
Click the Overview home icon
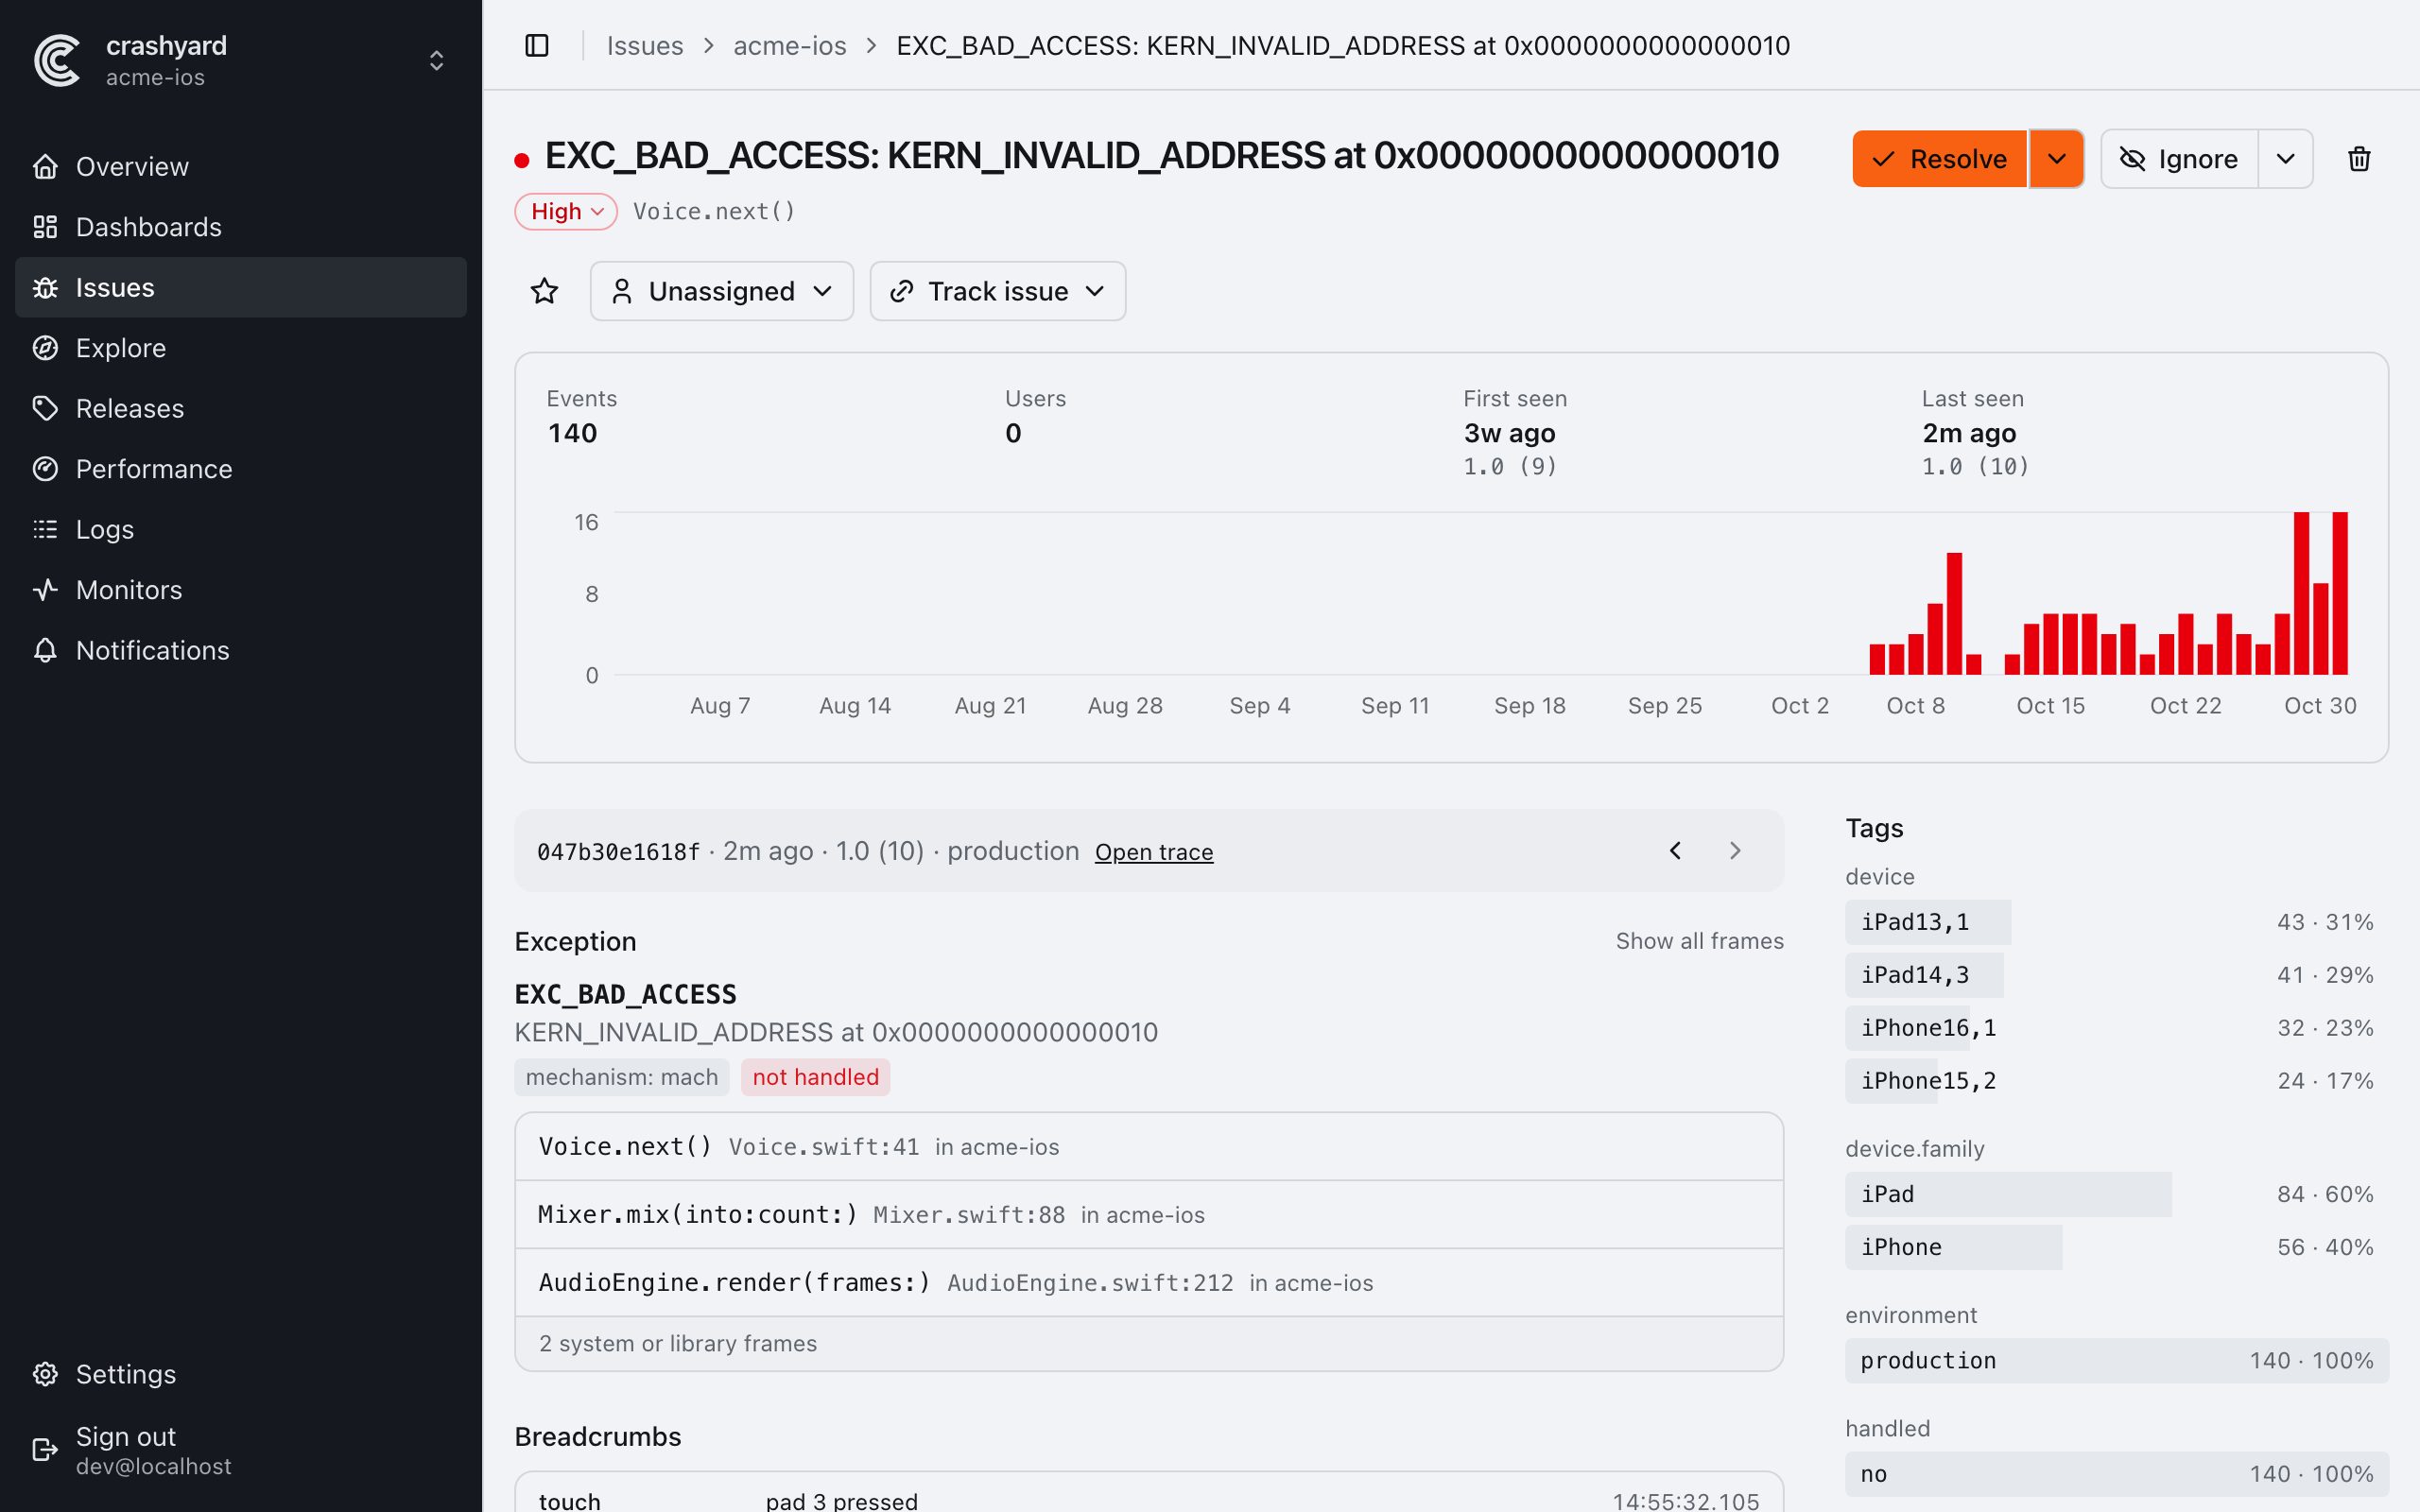tap(45, 166)
